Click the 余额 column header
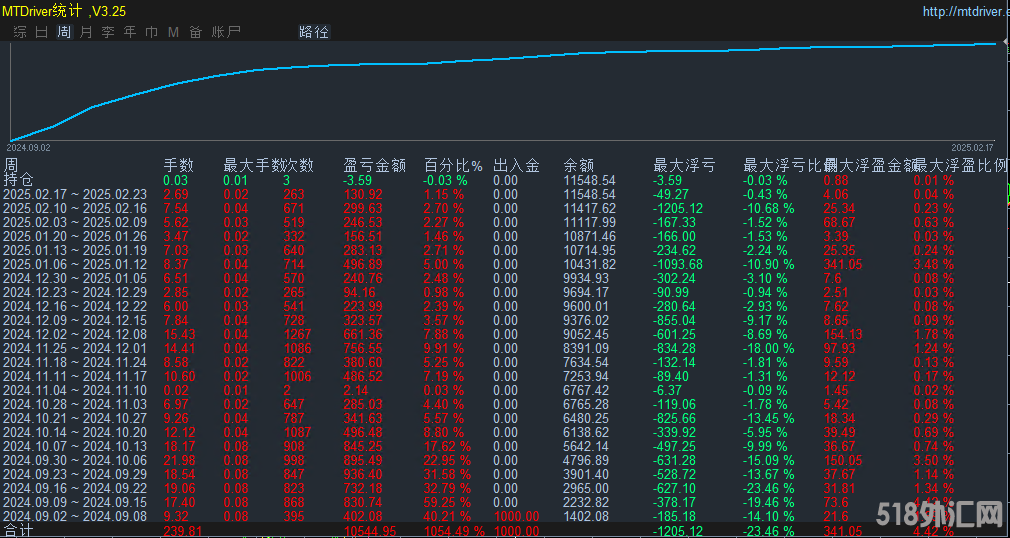The width and height of the screenshot is (1010, 538). [x=578, y=166]
